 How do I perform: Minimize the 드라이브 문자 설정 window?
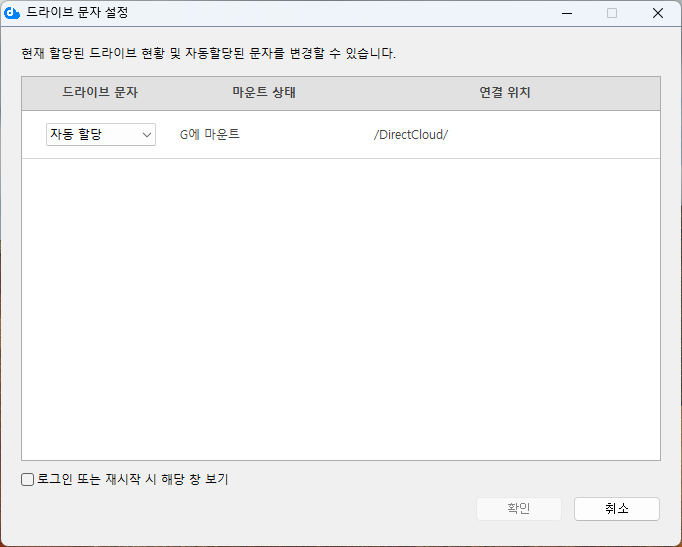coord(566,14)
